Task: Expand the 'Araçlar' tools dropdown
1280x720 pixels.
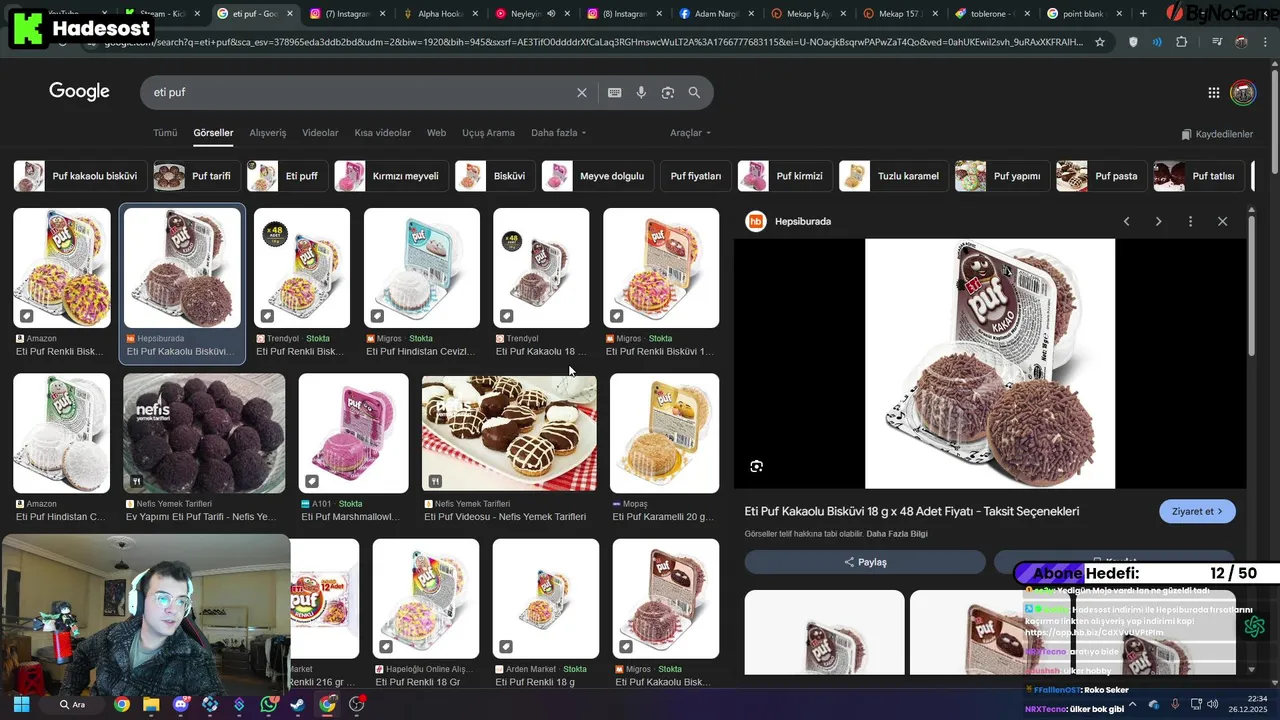Action: [690, 133]
